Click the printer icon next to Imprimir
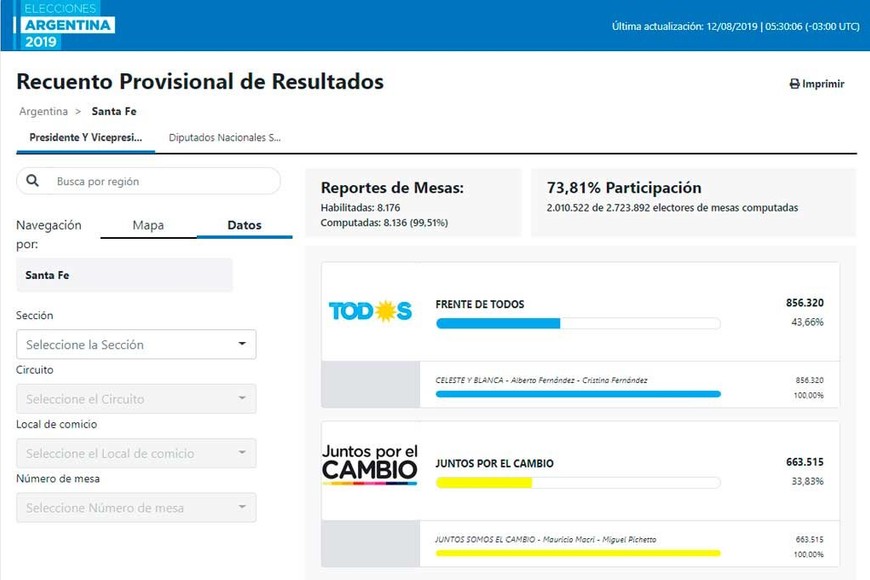The image size is (870, 580). pyautogui.click(x=794, y=85)
